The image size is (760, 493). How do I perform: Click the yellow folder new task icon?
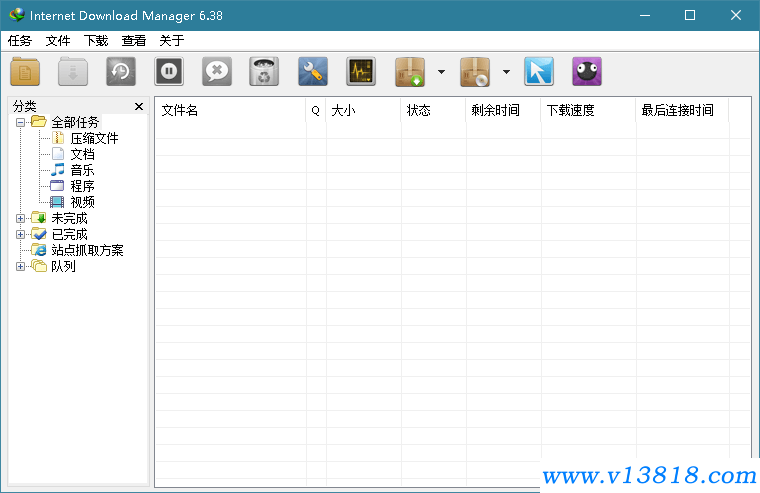[x=26, y=72]
